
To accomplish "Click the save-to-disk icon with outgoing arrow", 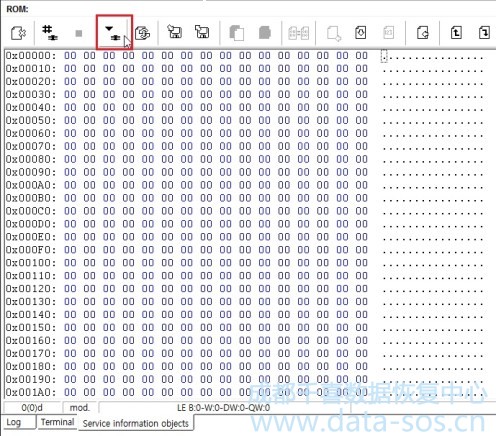I will (x=202, y=32).
